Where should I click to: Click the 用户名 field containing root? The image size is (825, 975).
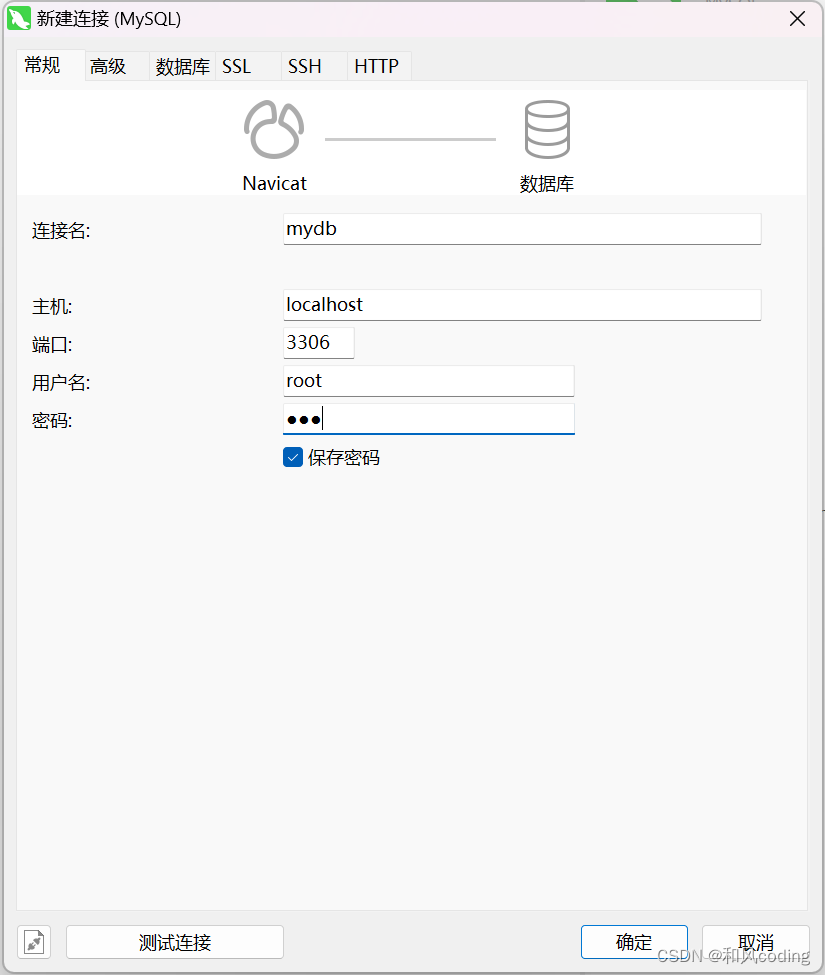coord(428,381)
